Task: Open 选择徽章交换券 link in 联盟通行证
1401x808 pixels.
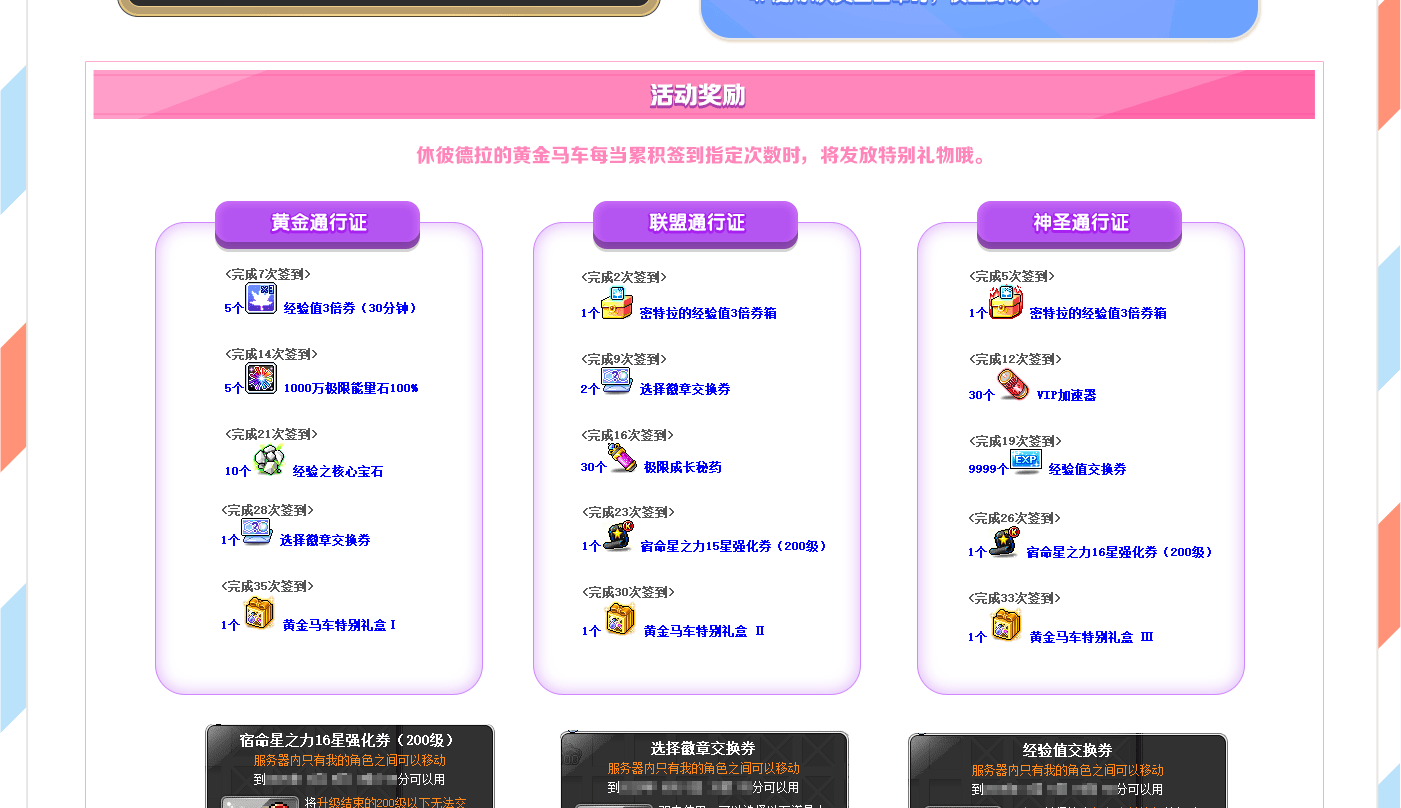Action: tap(685, 389)
